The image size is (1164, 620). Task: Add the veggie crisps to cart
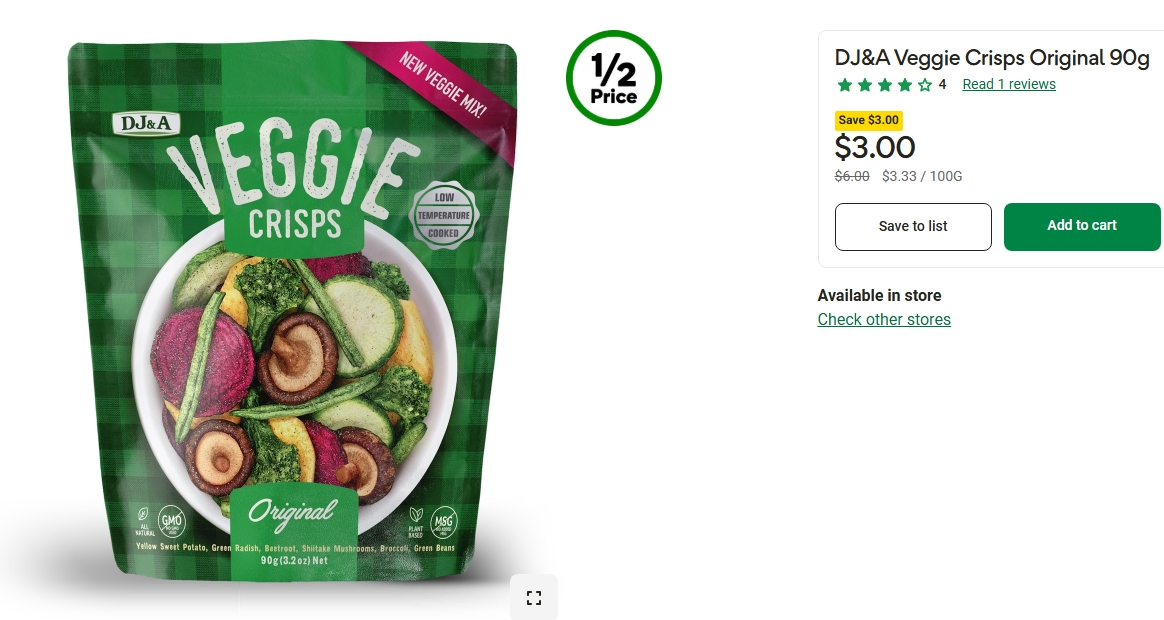pyautogui.click(x=1082, y=226)
